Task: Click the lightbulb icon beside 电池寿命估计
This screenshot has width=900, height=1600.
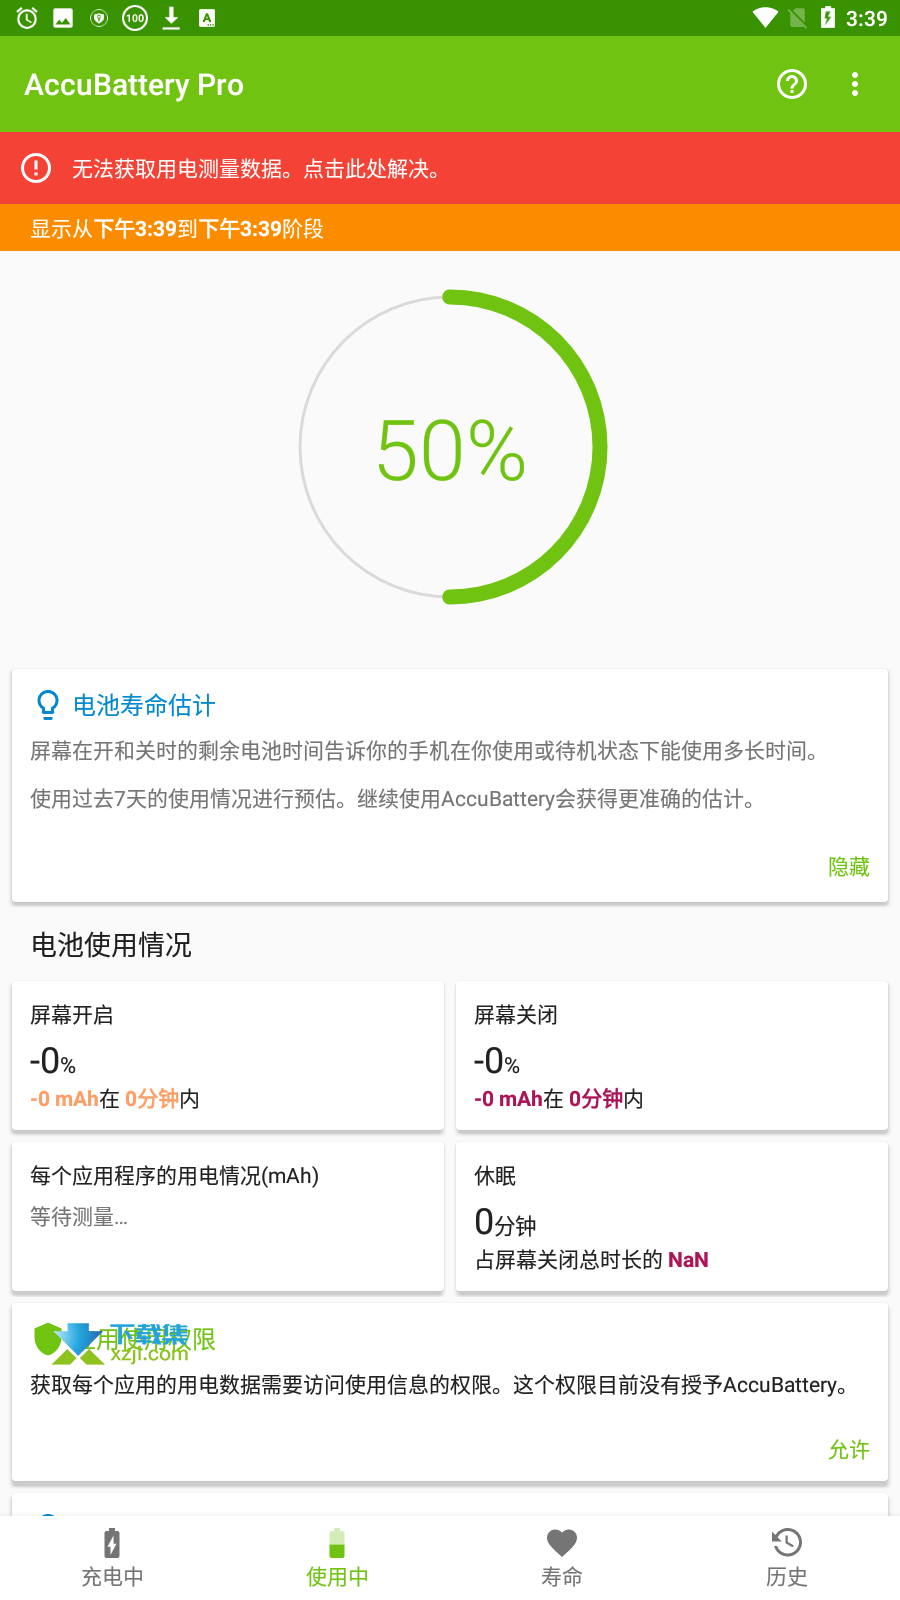Action: click(x=47, y=705)
